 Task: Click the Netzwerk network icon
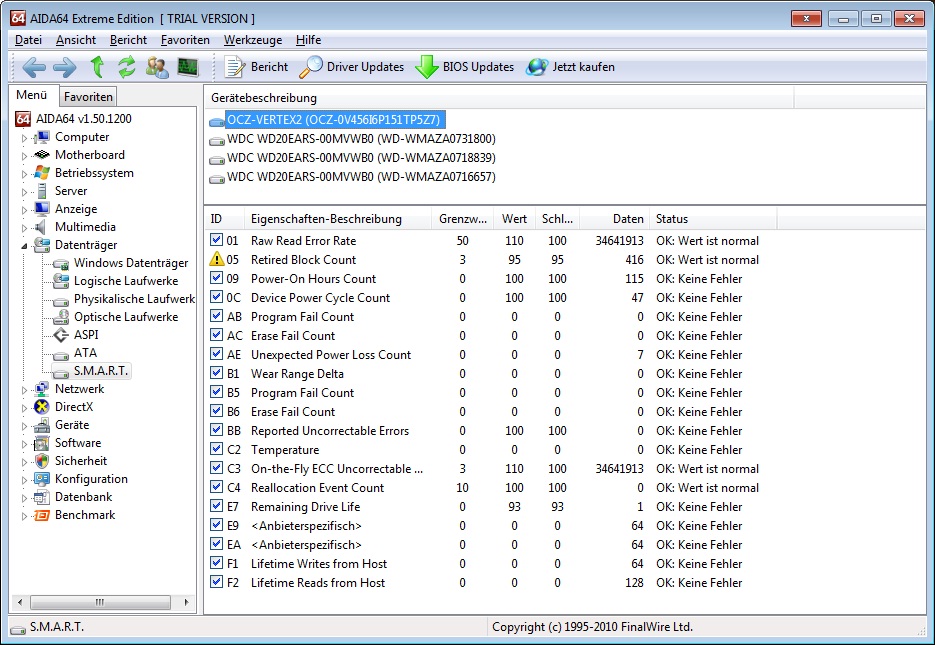click(42, 389)
